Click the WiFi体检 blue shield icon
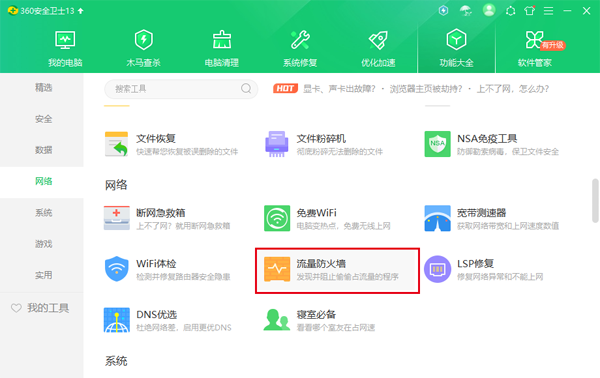 coord(116,269)
